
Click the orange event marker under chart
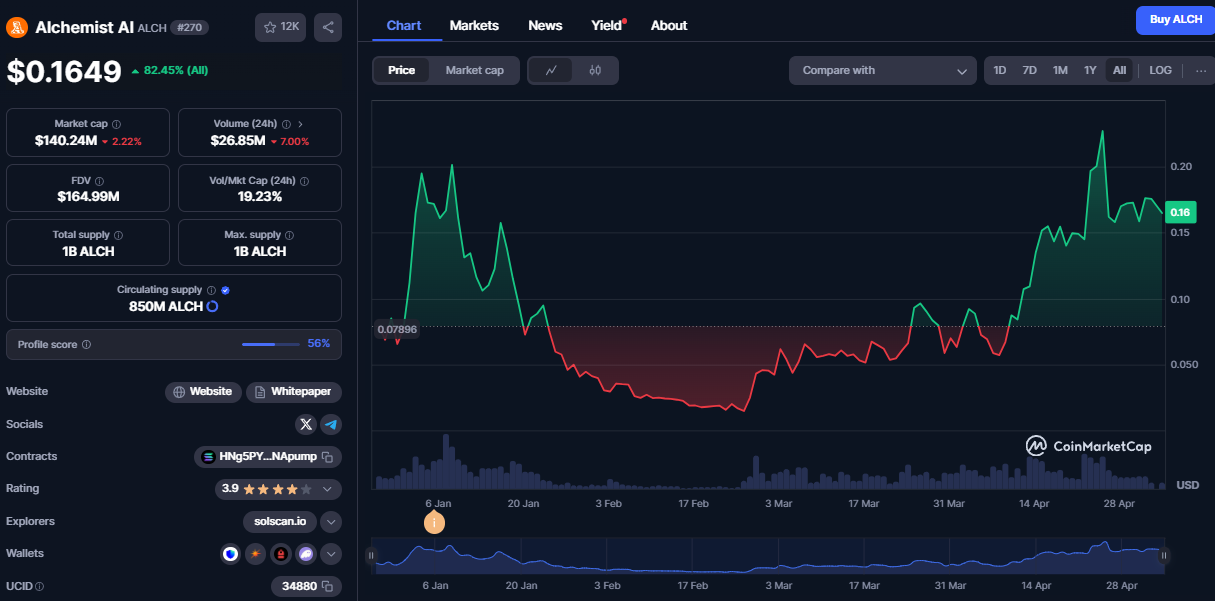point(434,522)
